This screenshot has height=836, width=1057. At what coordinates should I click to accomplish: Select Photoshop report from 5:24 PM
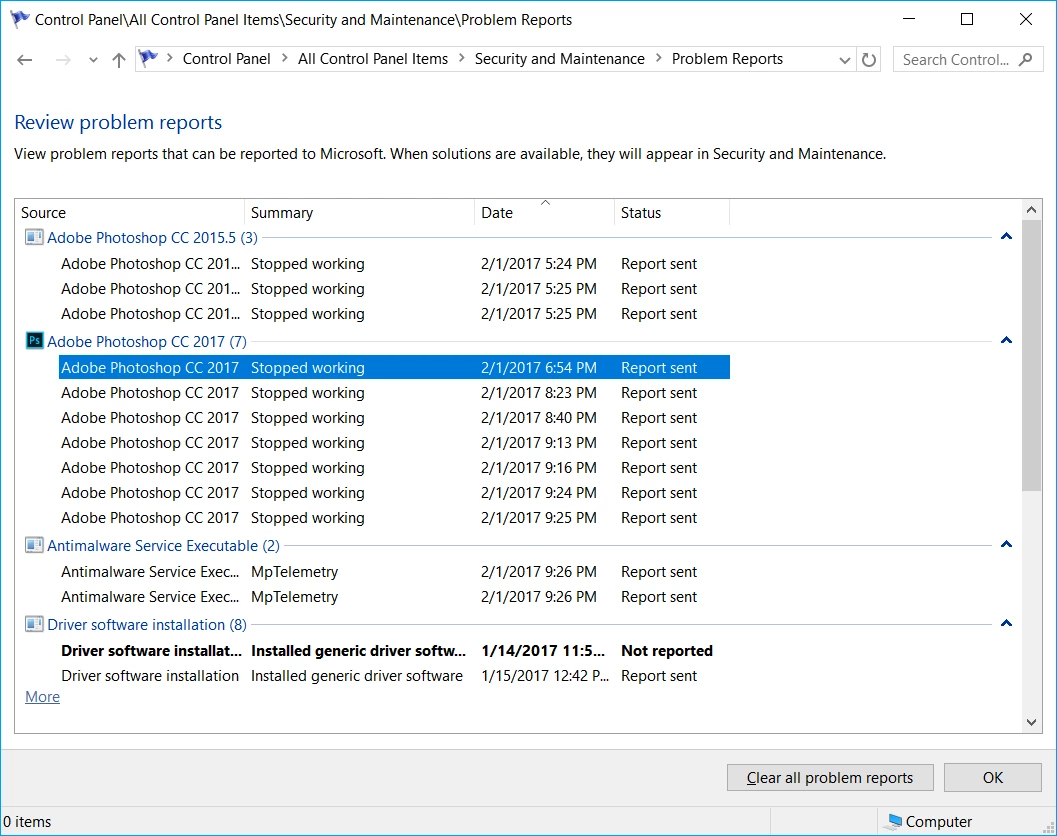click(394, 264)
